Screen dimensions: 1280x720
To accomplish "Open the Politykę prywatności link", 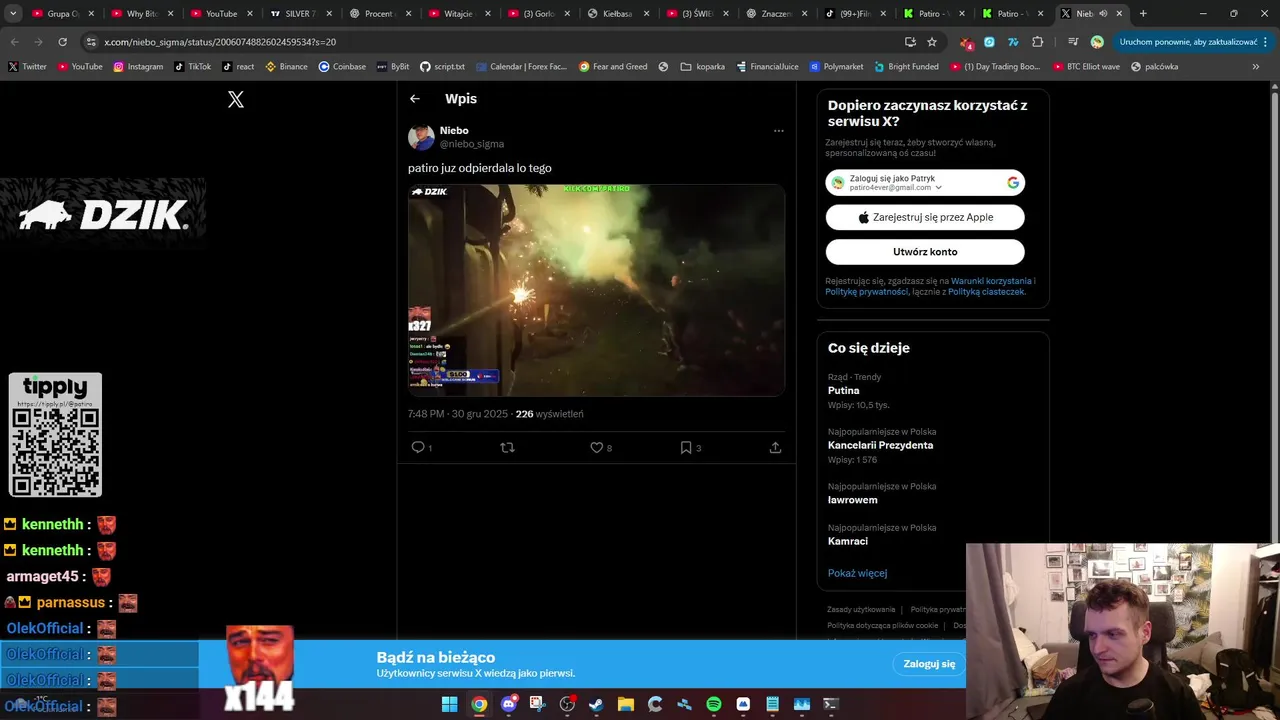I will coord(867,292).
